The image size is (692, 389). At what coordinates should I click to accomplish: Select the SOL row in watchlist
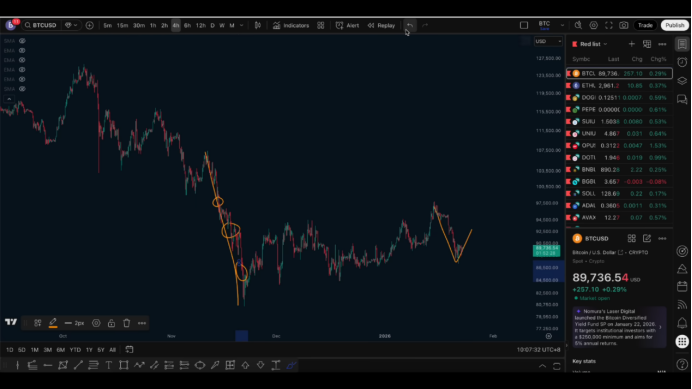pyautogui.click(x=619, y=193)
